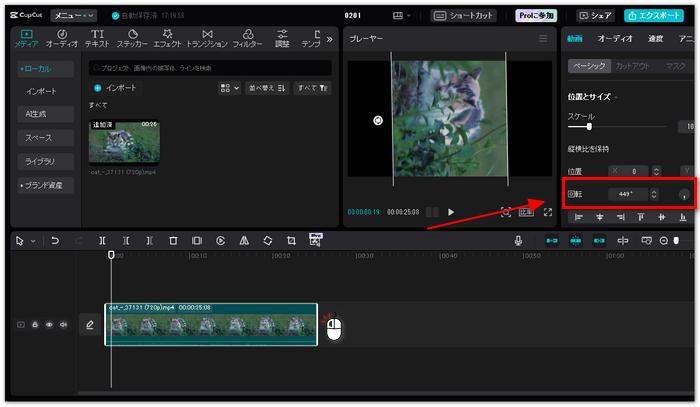Mute the video track speaker icon
This screenshot has height=407, width=700.
pos(62,324)
